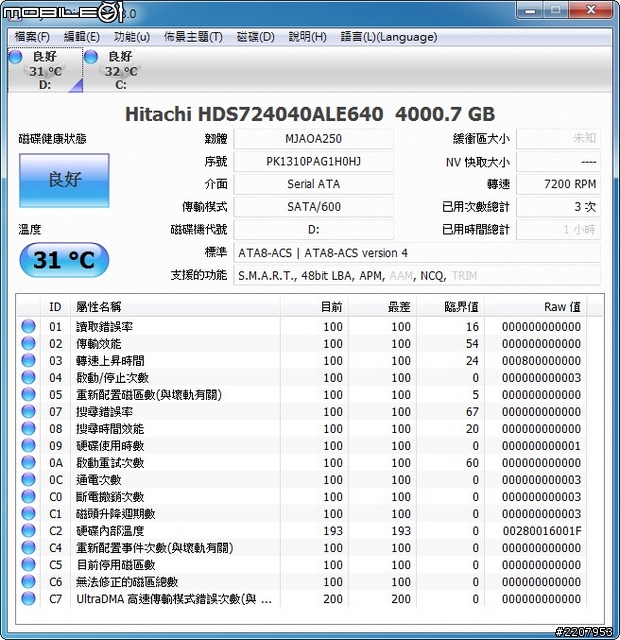Click the status orb for C0 斷電撤銷次數
The height and width of the screenshot is (640, 620).
point(28,497)
